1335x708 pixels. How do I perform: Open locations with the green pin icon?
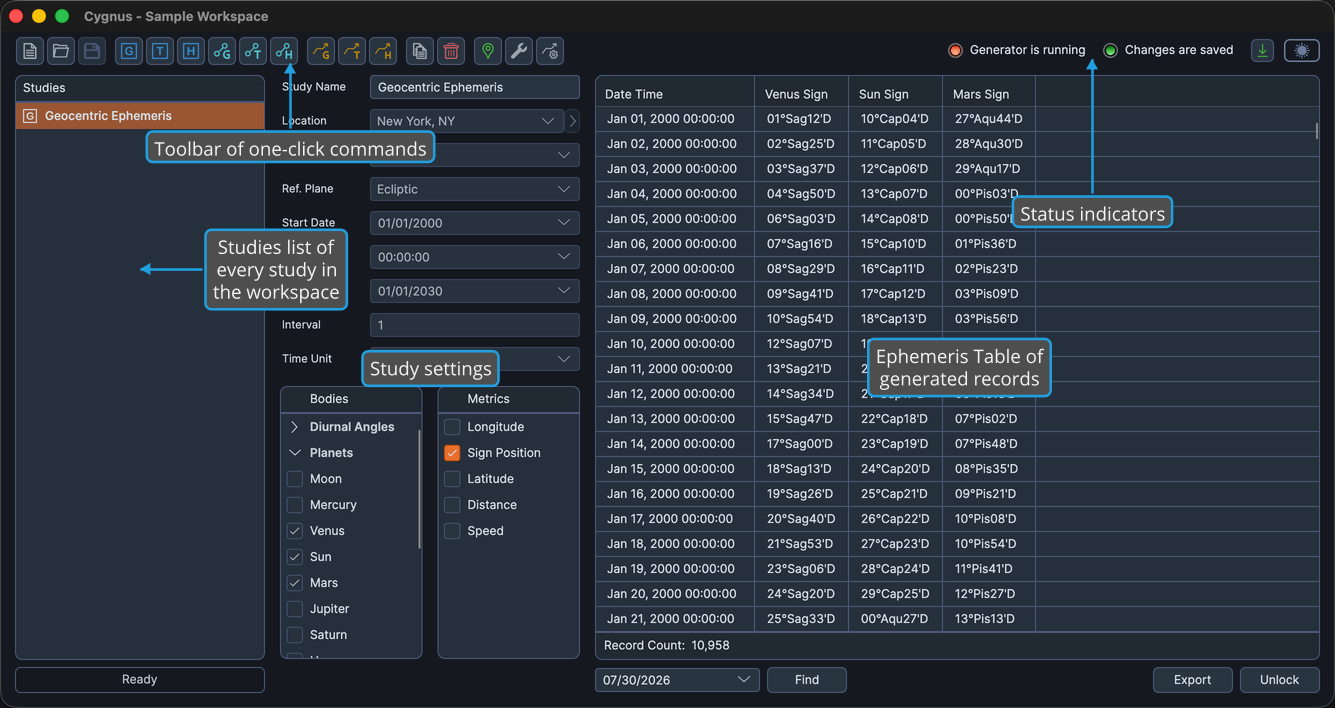[488, 51]
